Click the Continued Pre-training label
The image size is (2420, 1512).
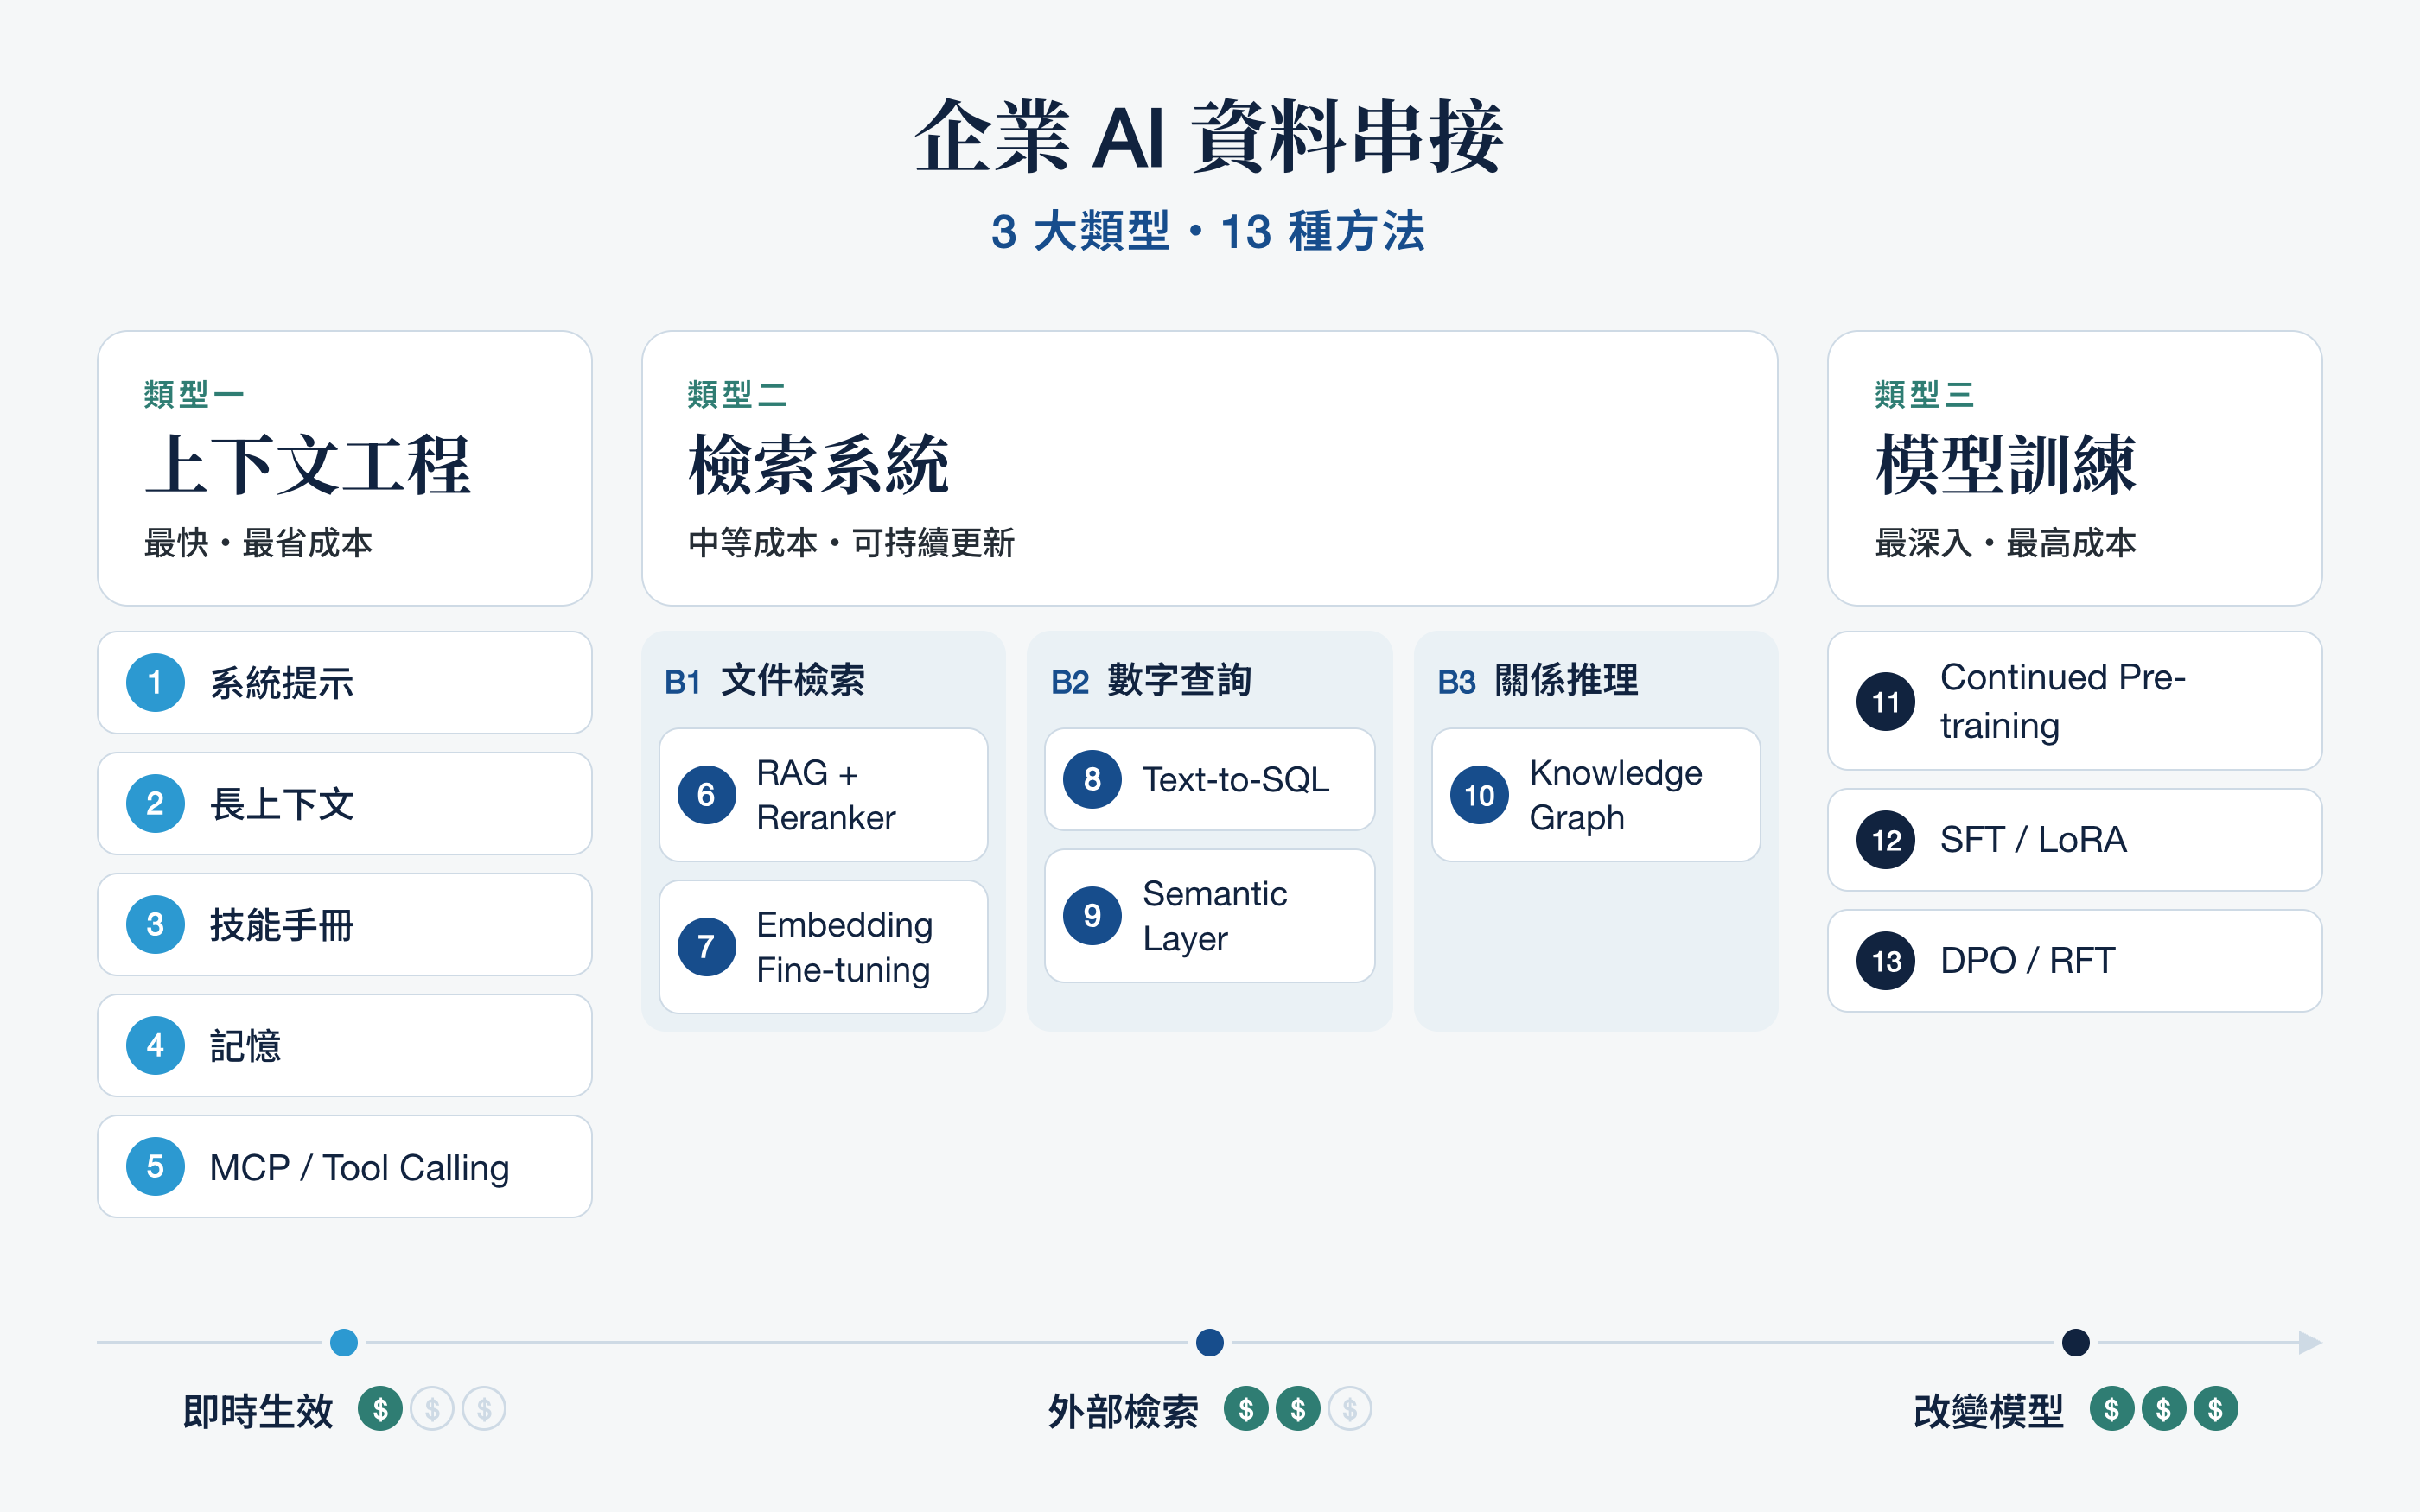(x=2062, y=701)
